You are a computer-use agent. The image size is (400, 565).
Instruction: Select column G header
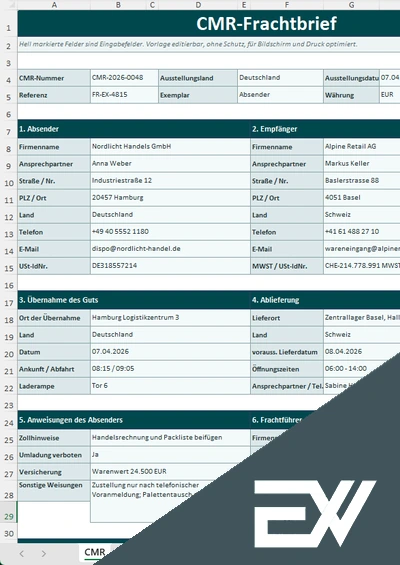click(x=351, y=5)
